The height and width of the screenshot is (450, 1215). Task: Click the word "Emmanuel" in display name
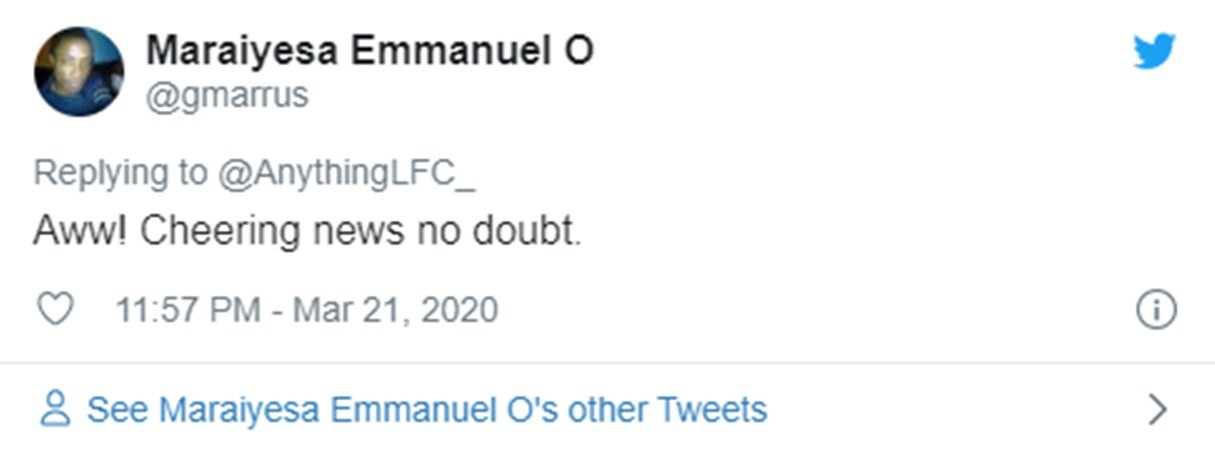[432, 52]
